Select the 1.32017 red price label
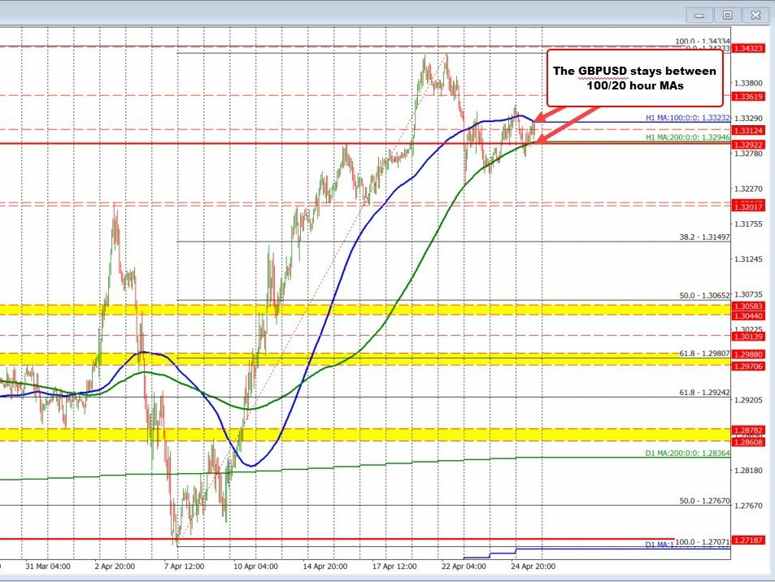 coord(748,206)
